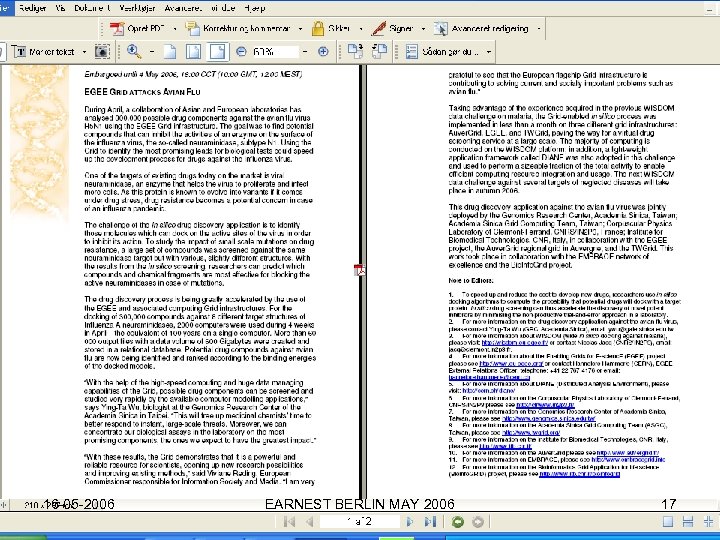Go to the first page

point(289,522)
